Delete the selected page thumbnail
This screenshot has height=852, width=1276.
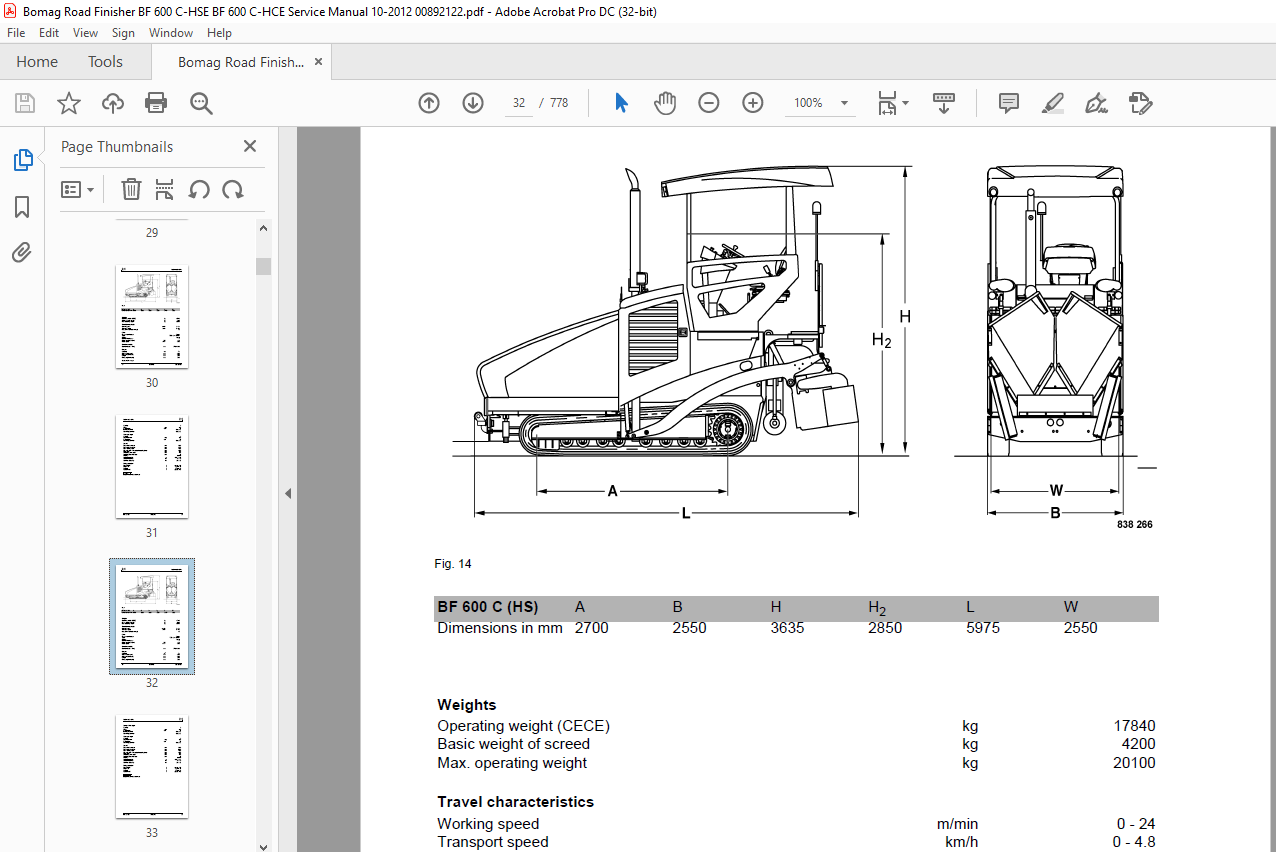click(131, 189)
